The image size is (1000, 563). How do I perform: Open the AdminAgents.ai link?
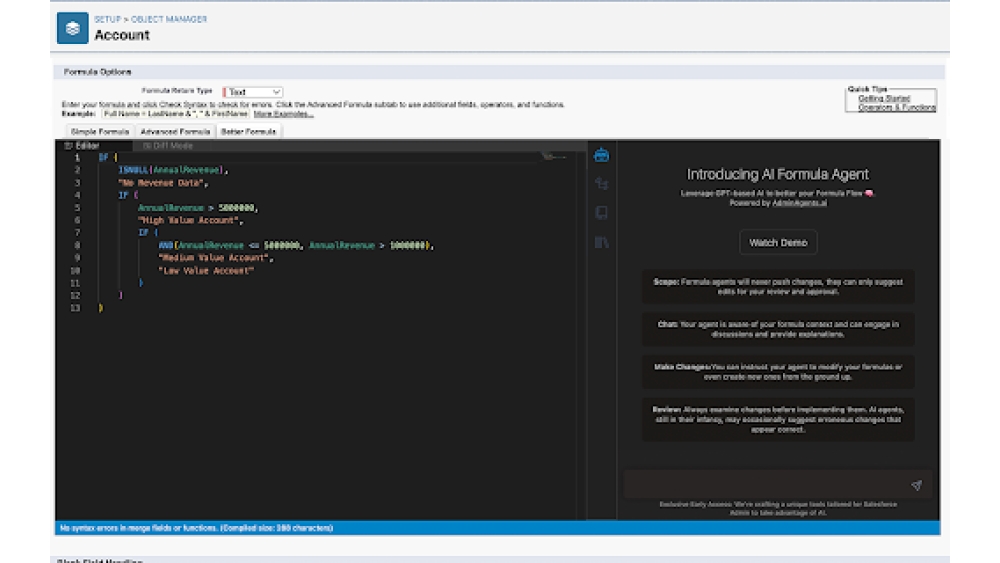click(799, 203)
